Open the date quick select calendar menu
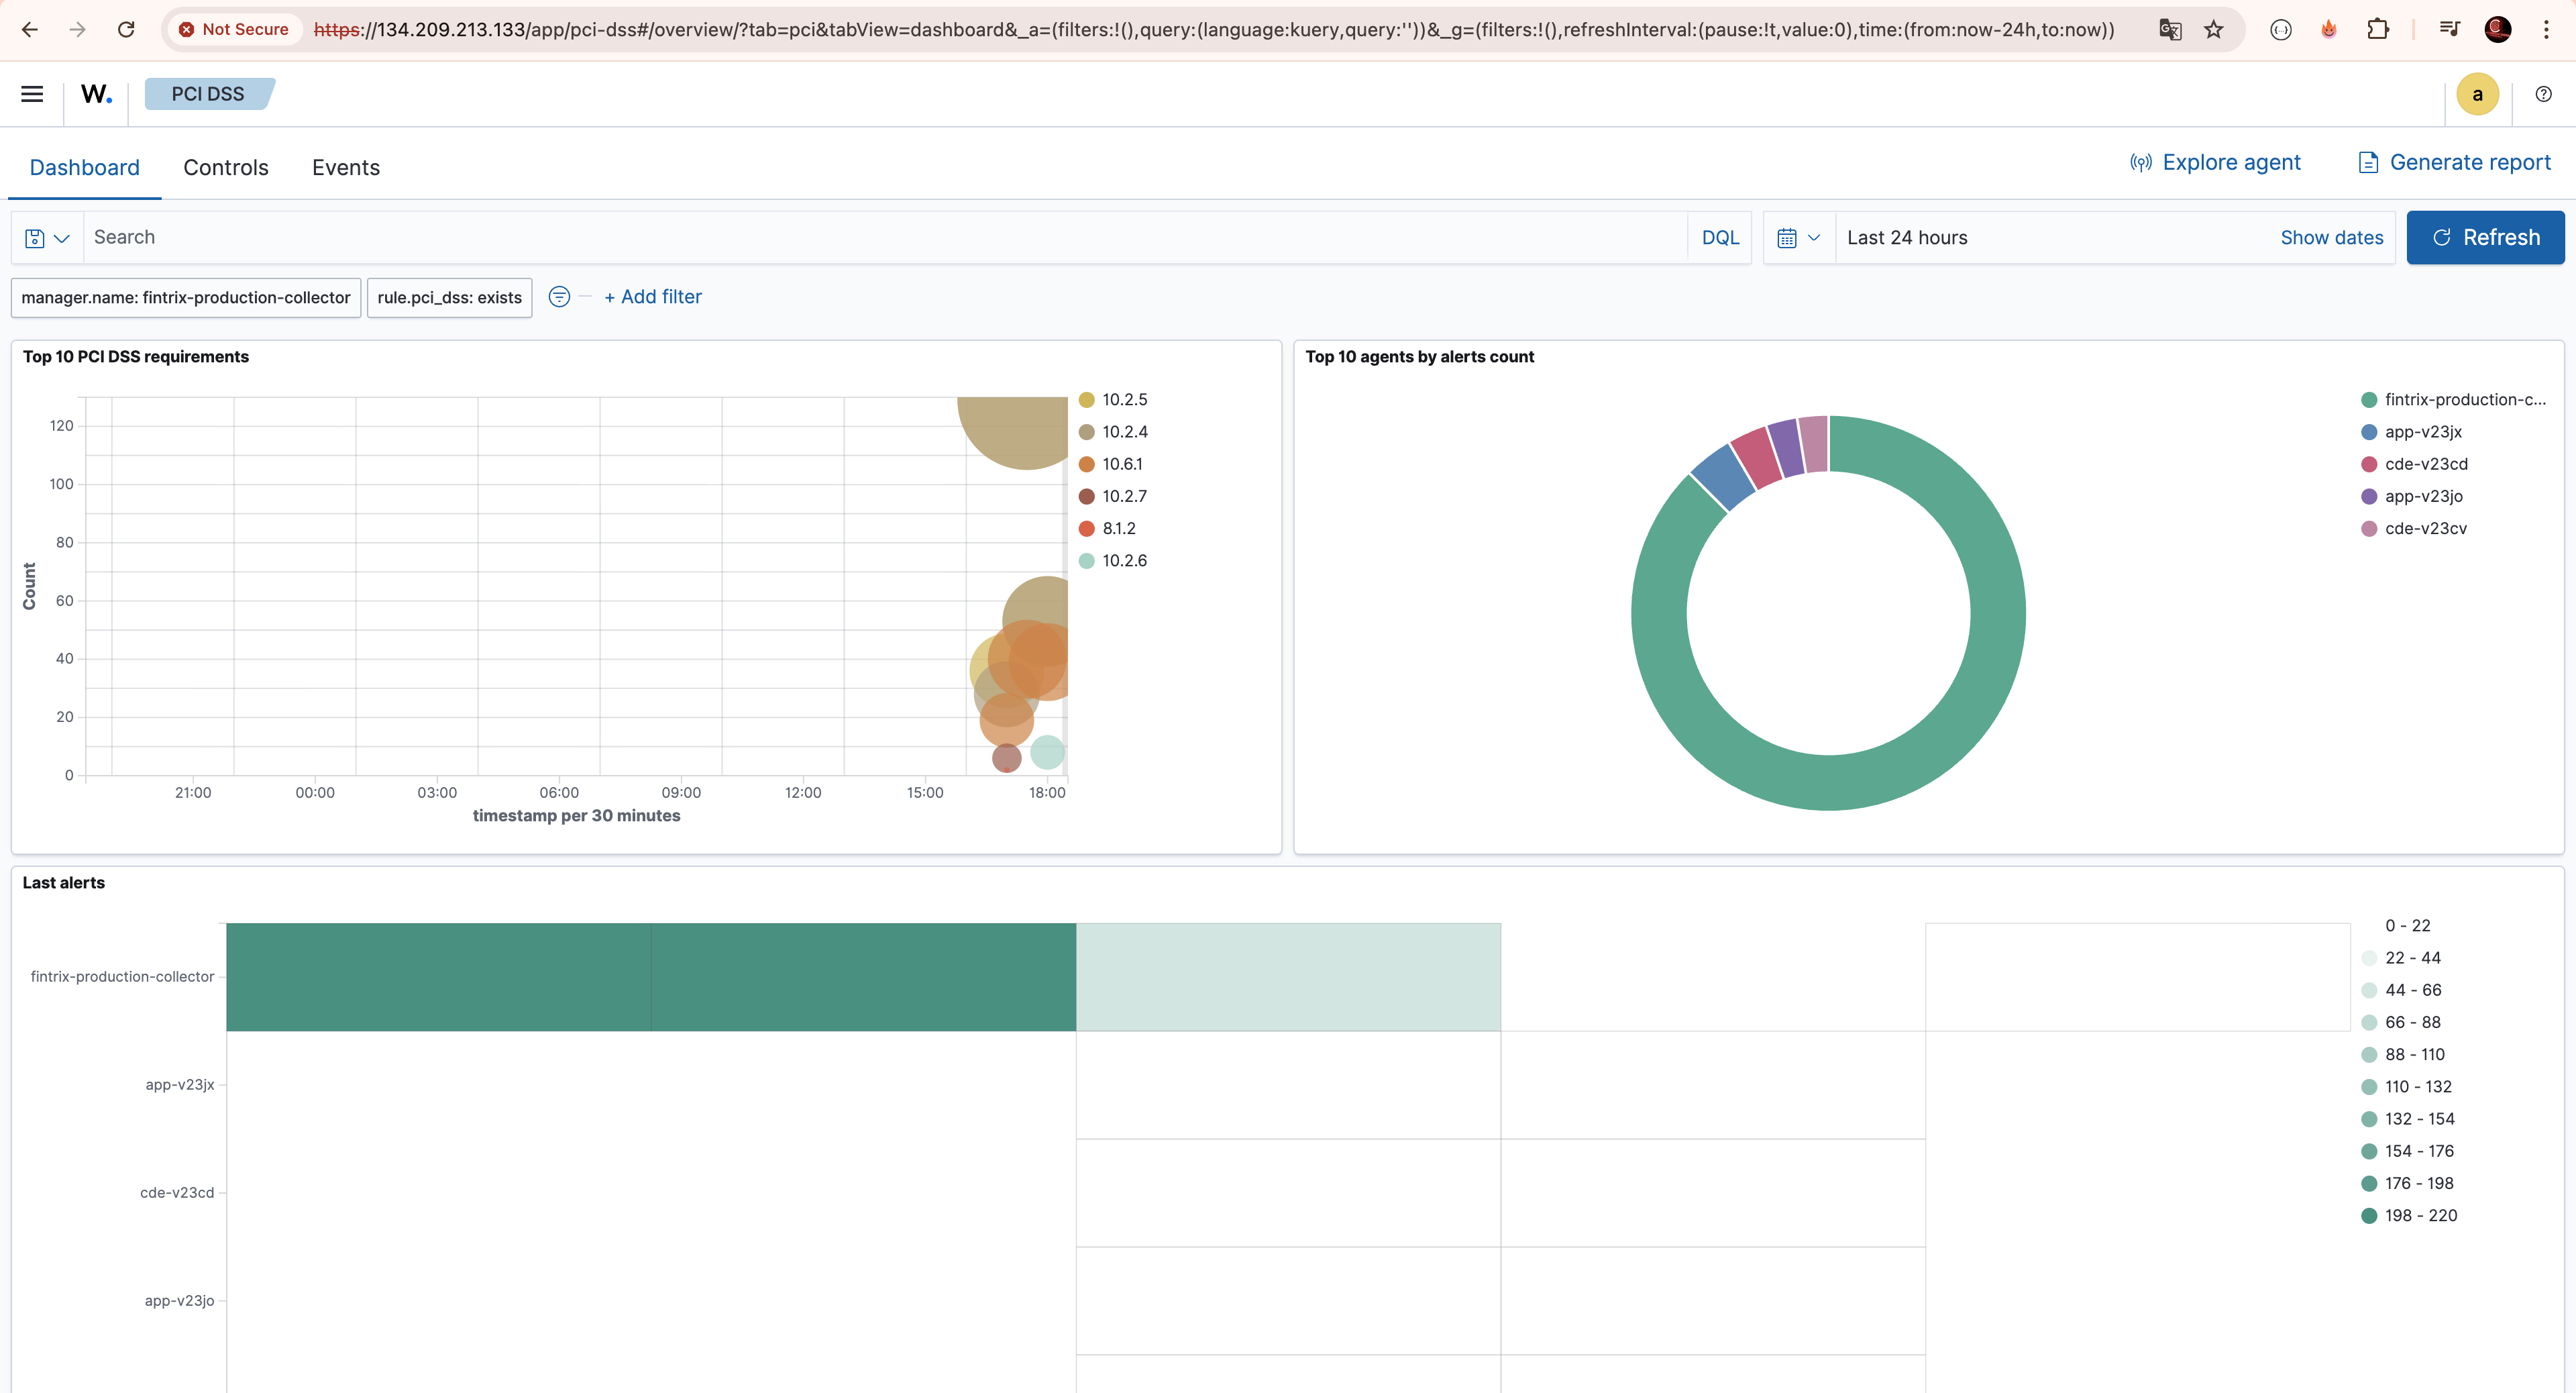 1799,238
